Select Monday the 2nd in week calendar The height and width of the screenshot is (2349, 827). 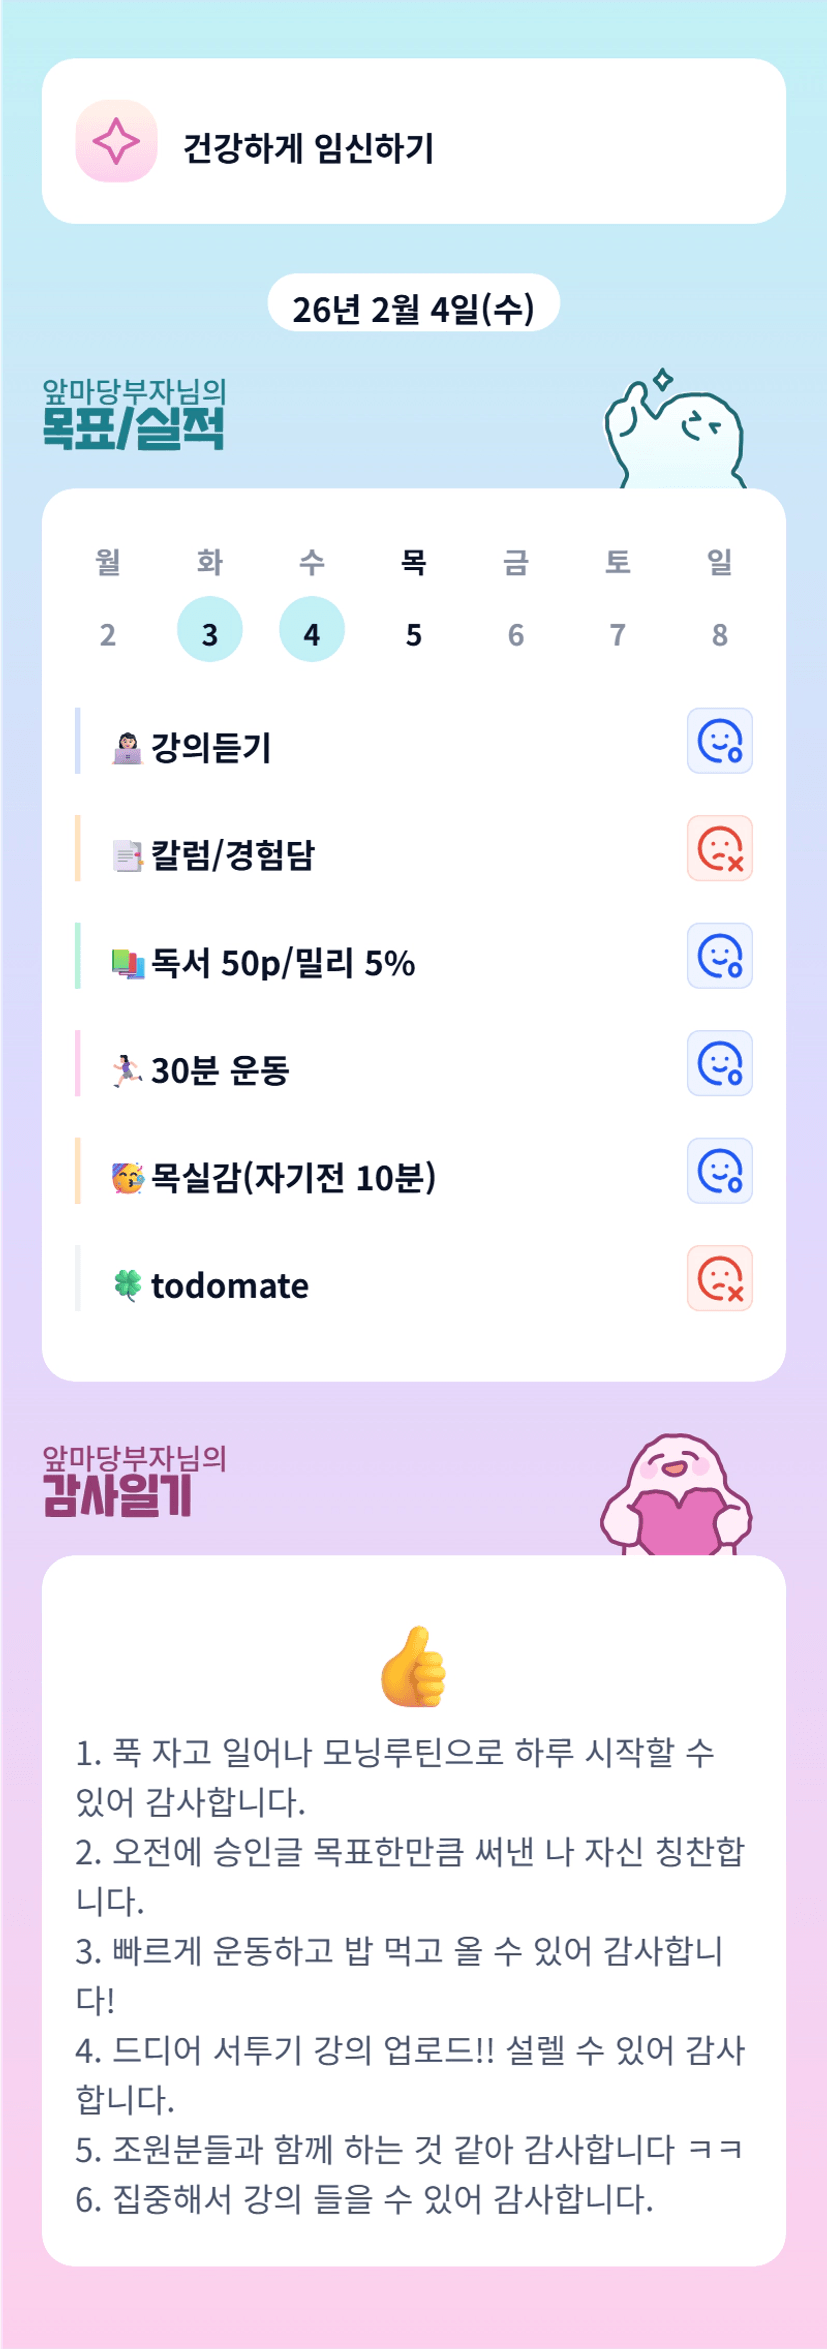coord(108,634)
